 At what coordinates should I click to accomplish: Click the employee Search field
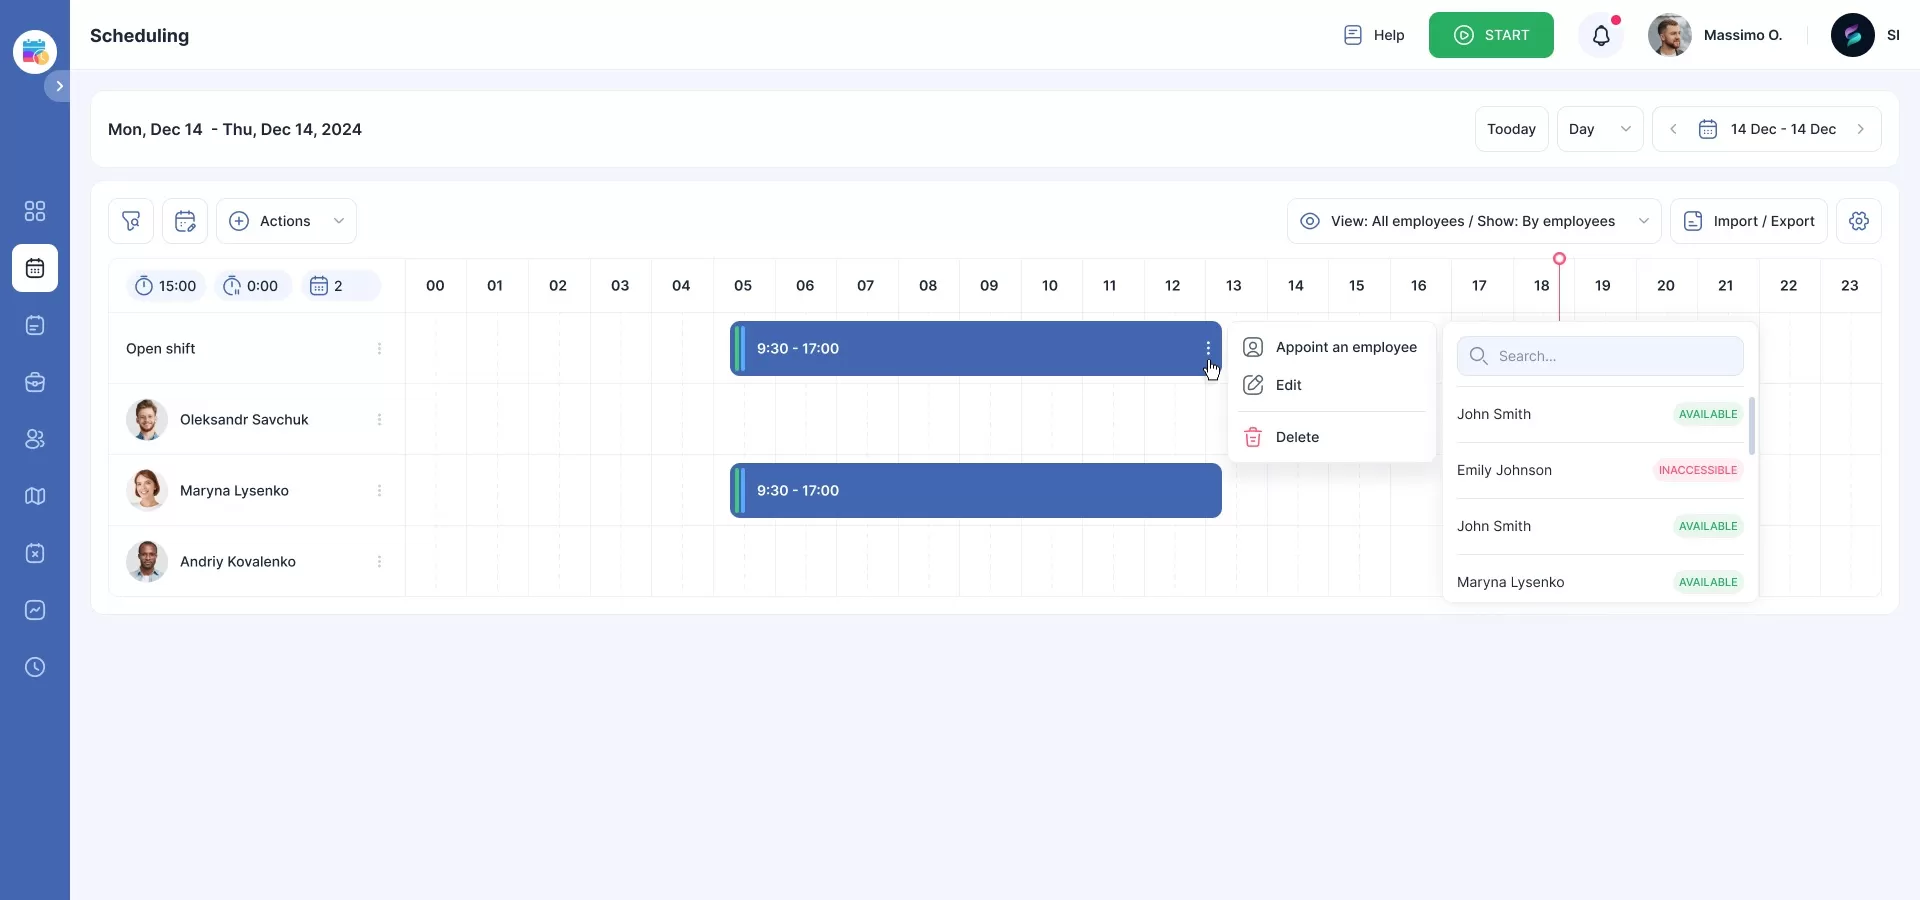click(x=1600, y=356)
